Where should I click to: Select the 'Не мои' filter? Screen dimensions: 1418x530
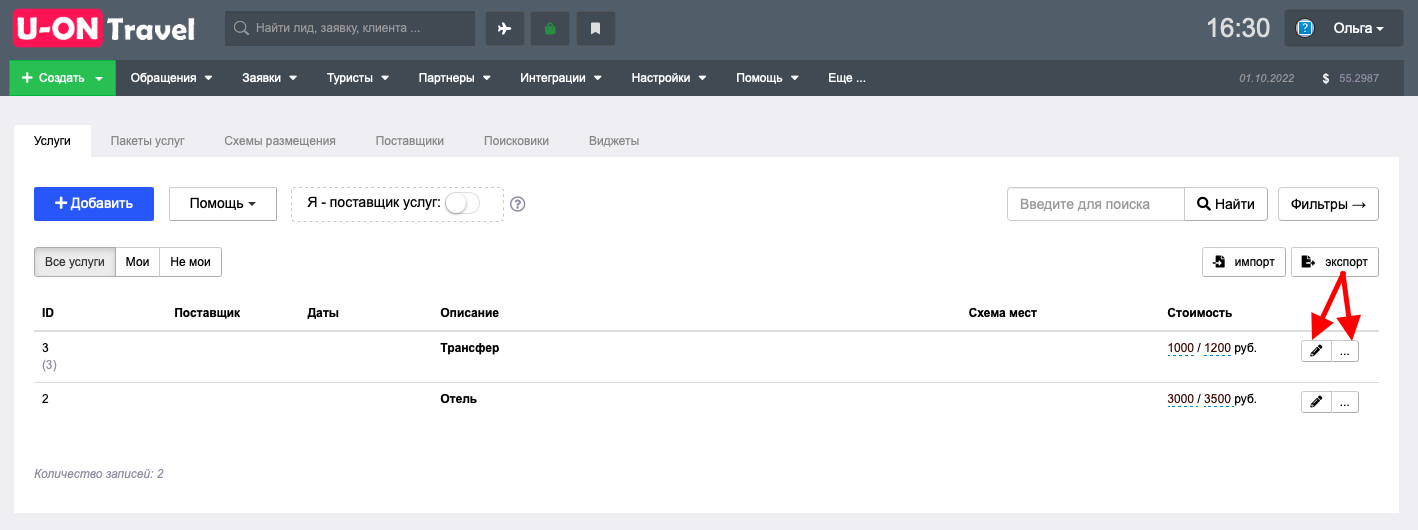coord(191,262)
